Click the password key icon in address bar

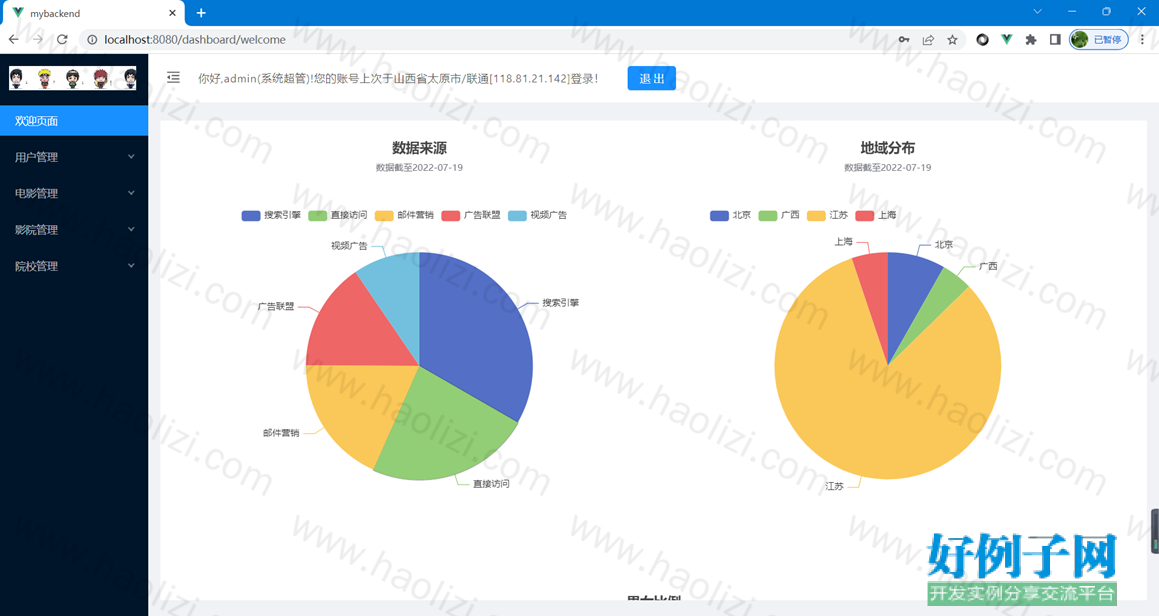[903, 40]
